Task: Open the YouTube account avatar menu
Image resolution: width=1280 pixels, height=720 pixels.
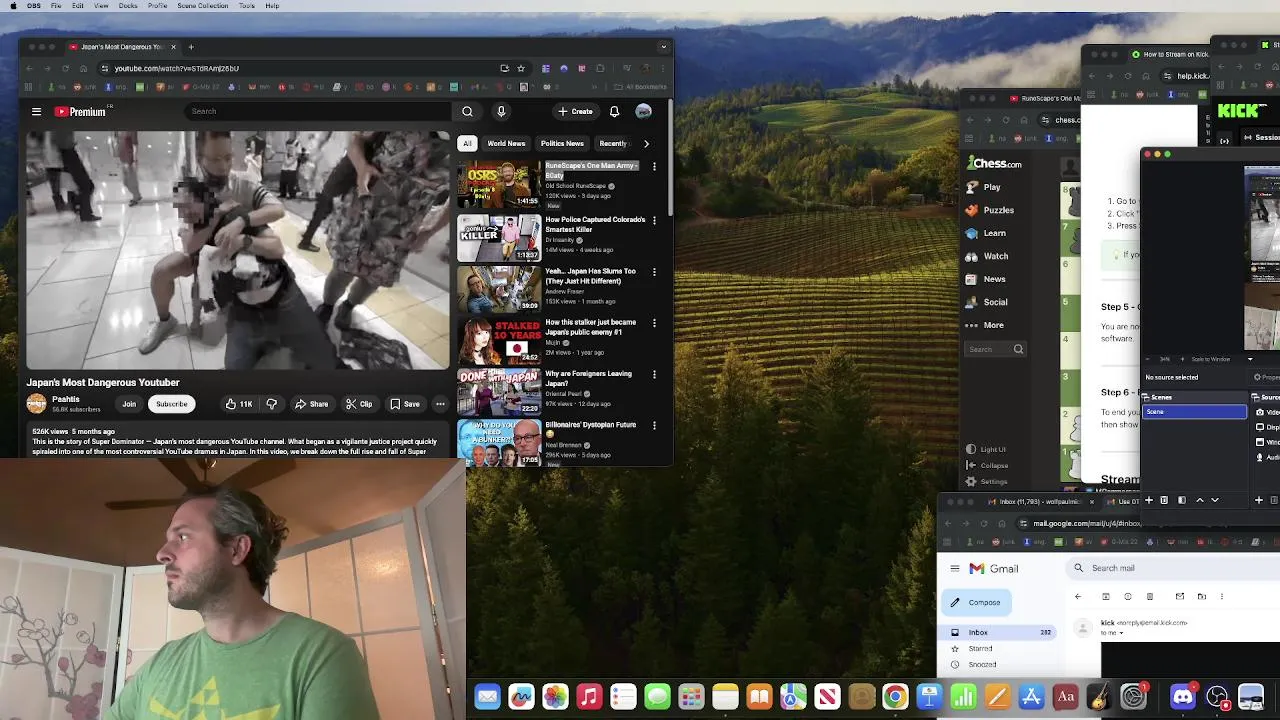Action: [x=644, y=111]
